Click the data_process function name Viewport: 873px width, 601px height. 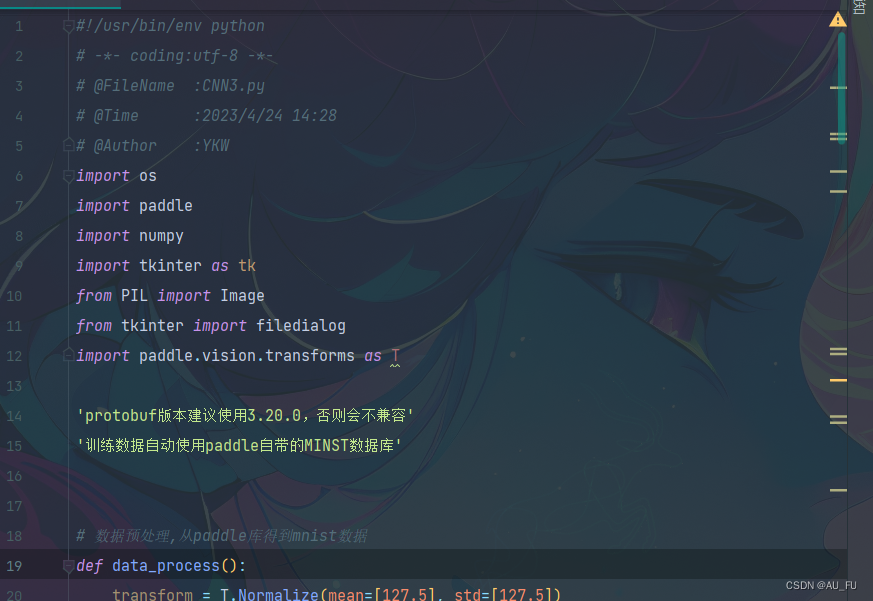click(x=166, y=566)
